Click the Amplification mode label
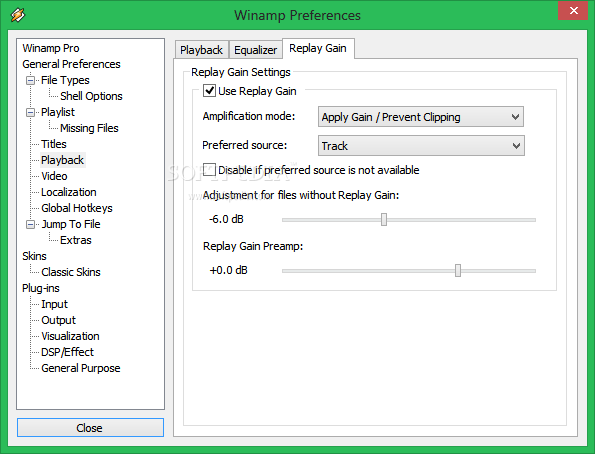Image resolution: width=595 pixels, height=454 pixels. click(249, 116)
